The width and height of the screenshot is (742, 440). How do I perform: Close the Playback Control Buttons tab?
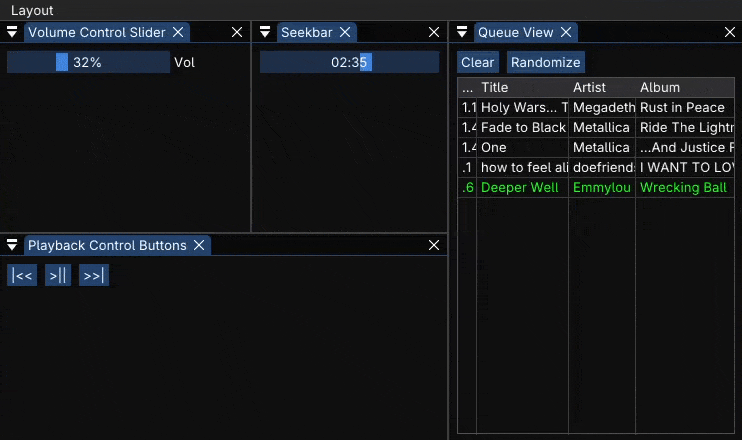[x=199, y=245]
